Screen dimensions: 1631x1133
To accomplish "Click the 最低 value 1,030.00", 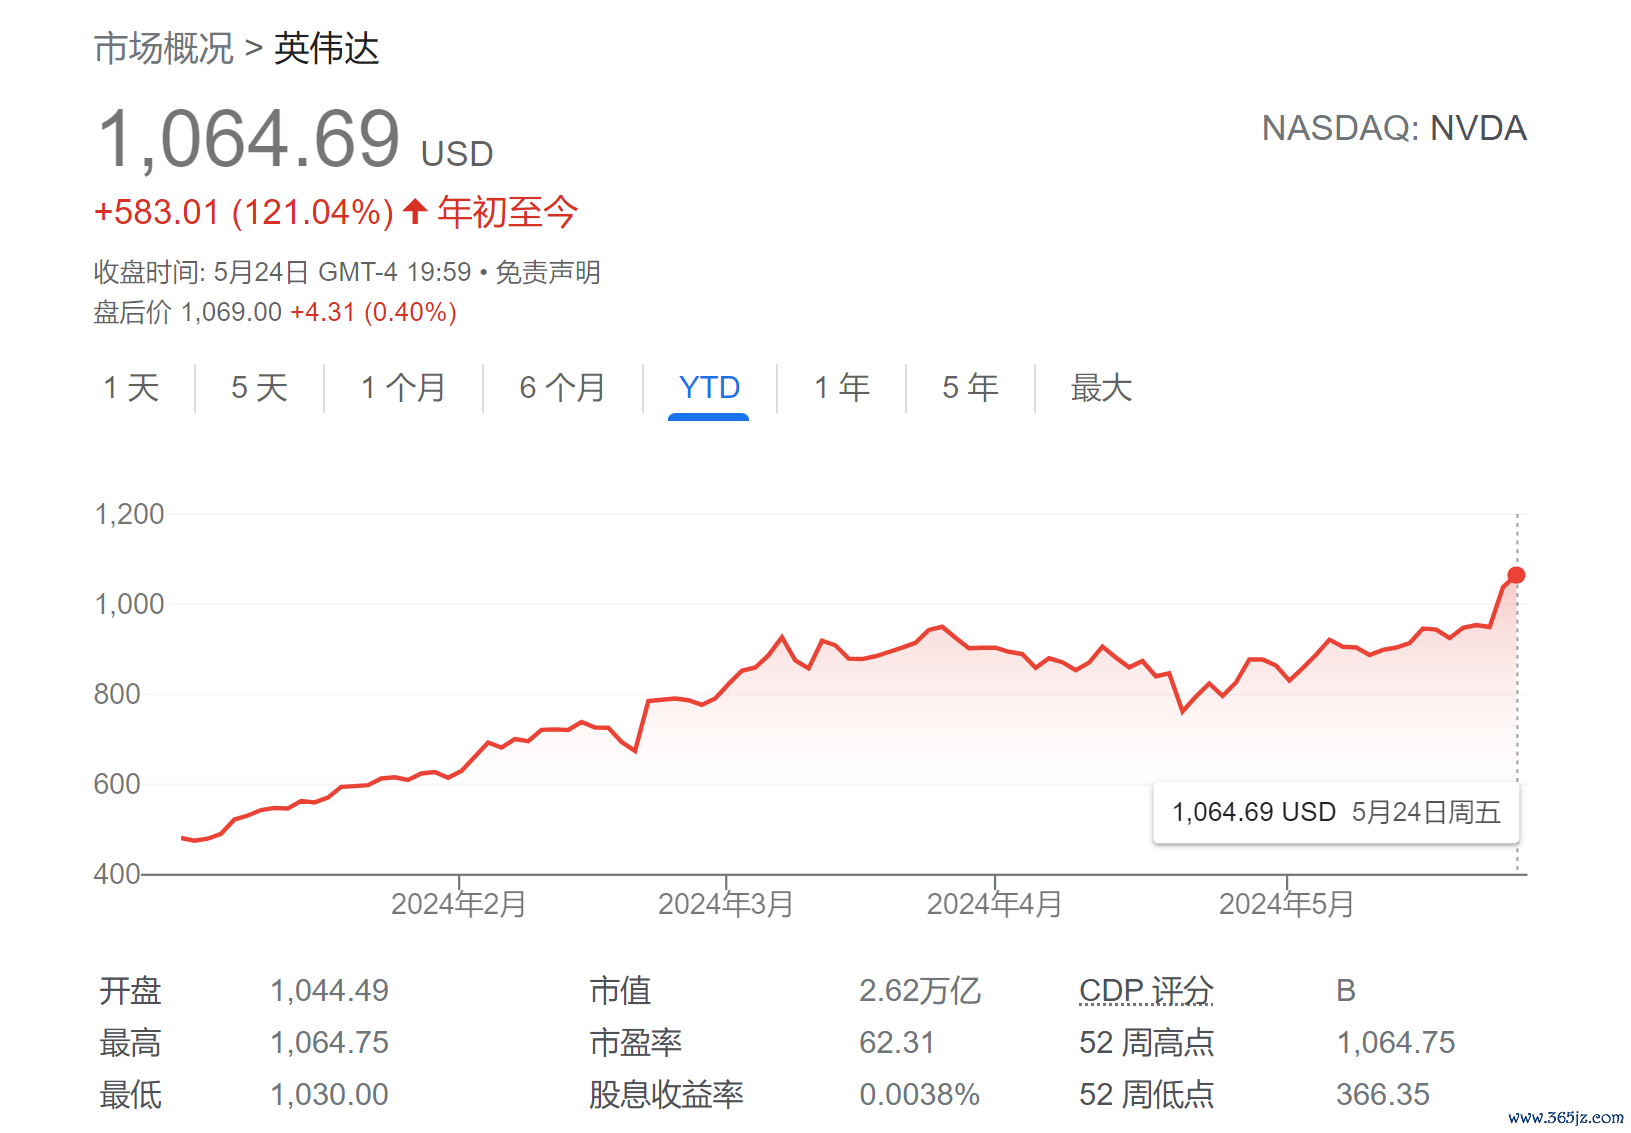I will click(x=329, y=1094).
